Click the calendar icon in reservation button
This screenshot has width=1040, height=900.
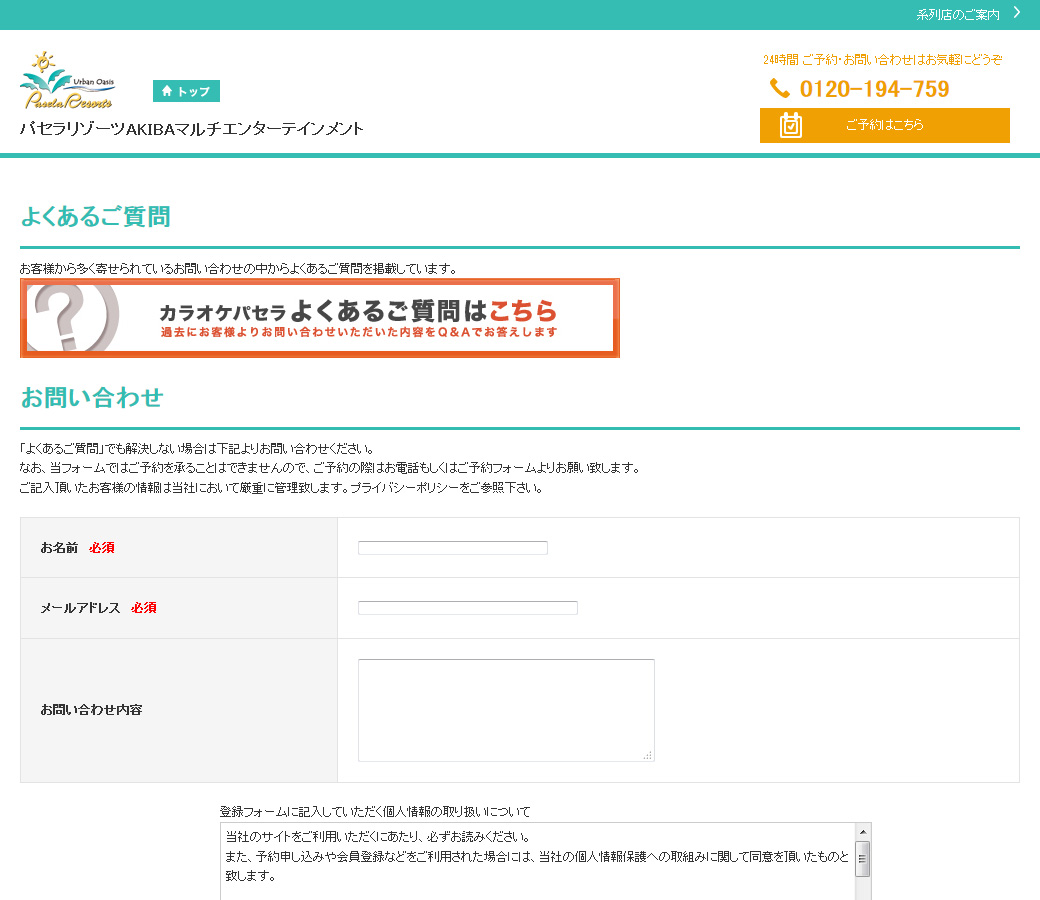791,125
